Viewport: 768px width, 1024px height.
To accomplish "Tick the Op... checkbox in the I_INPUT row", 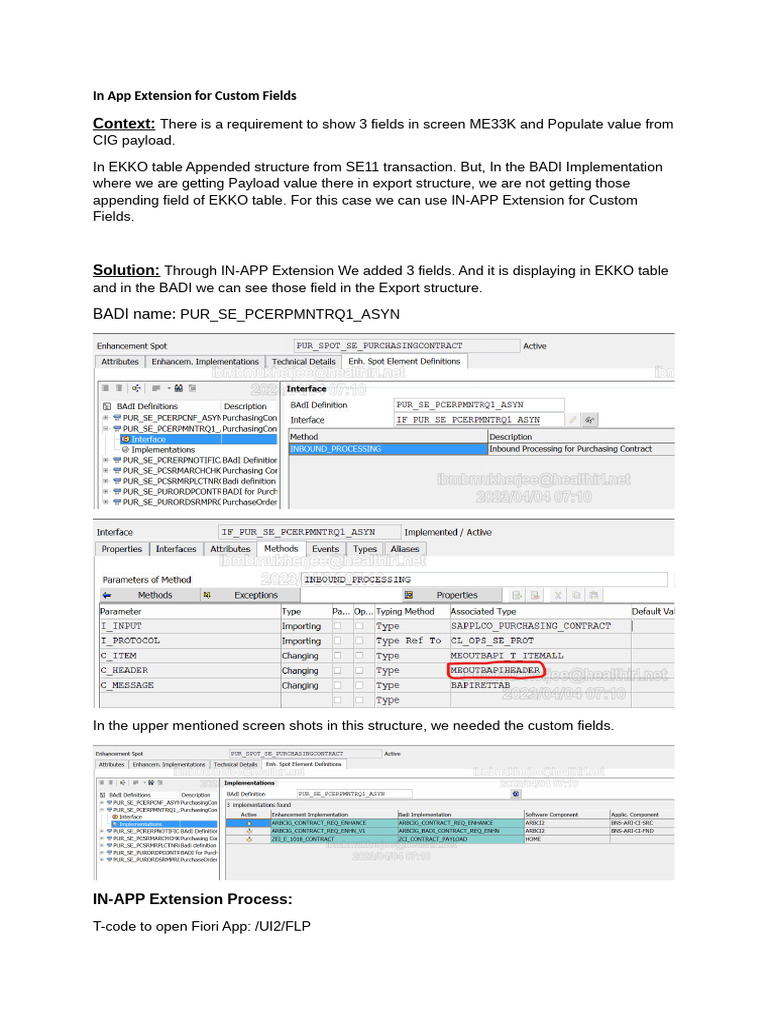I will click(x=359, y=626).
